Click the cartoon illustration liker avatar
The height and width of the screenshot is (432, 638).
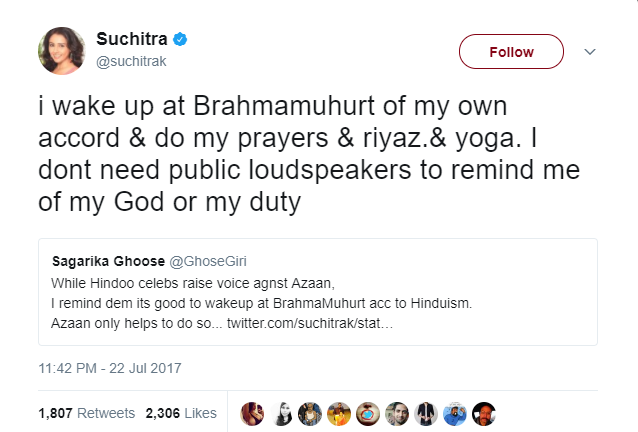point(455,413)
